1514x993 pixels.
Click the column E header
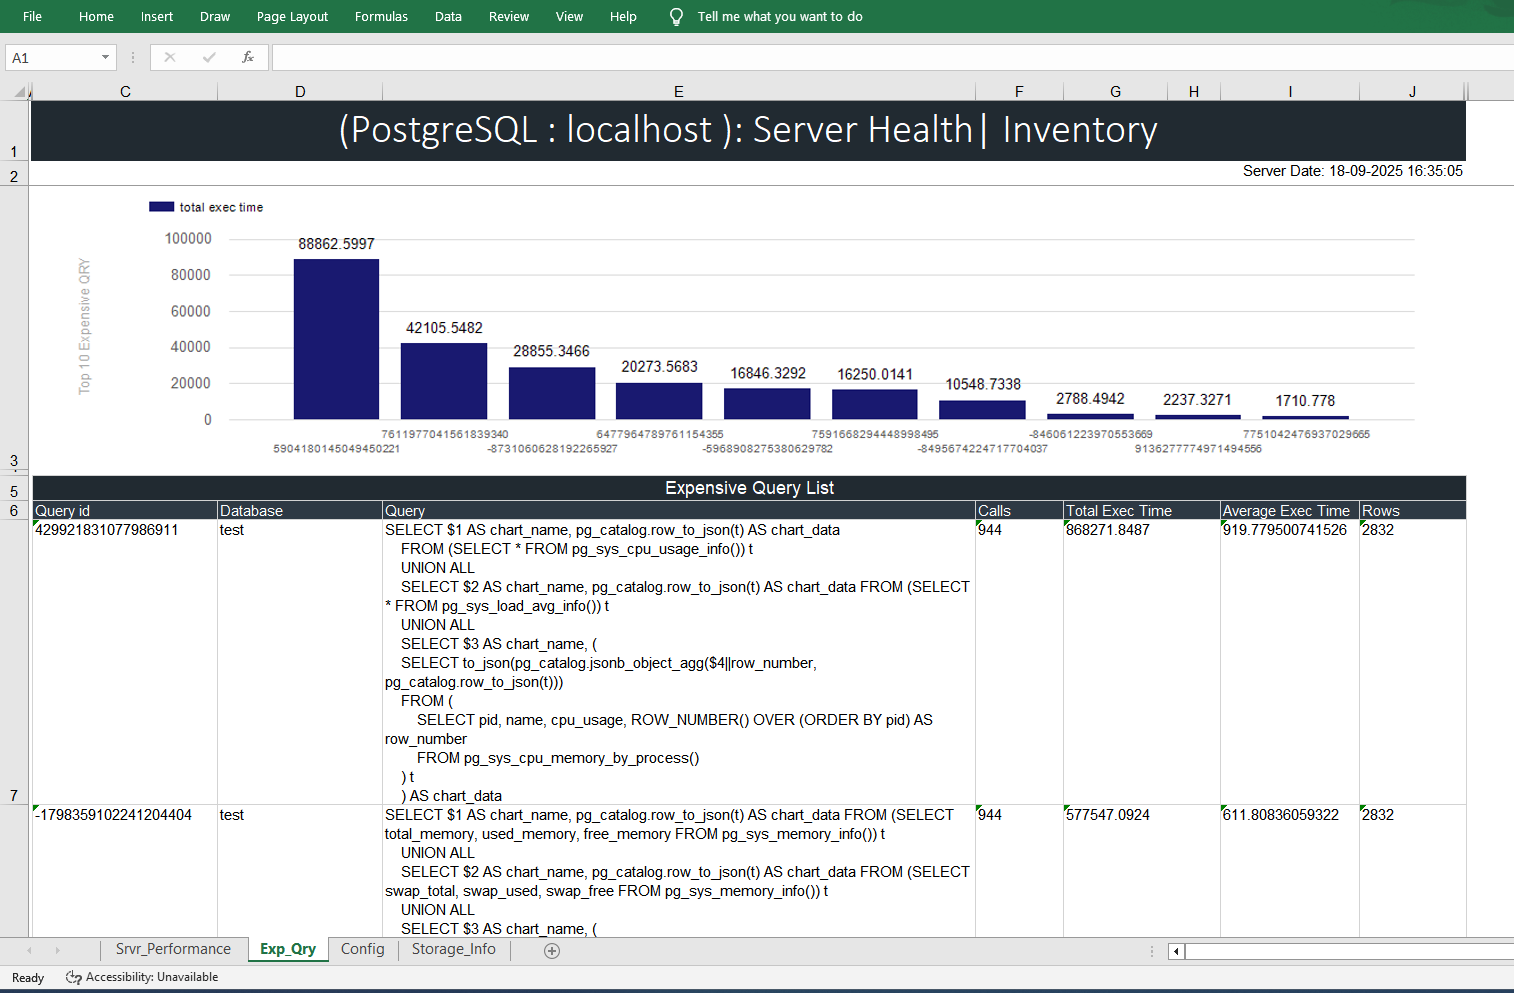pos(678,92)
